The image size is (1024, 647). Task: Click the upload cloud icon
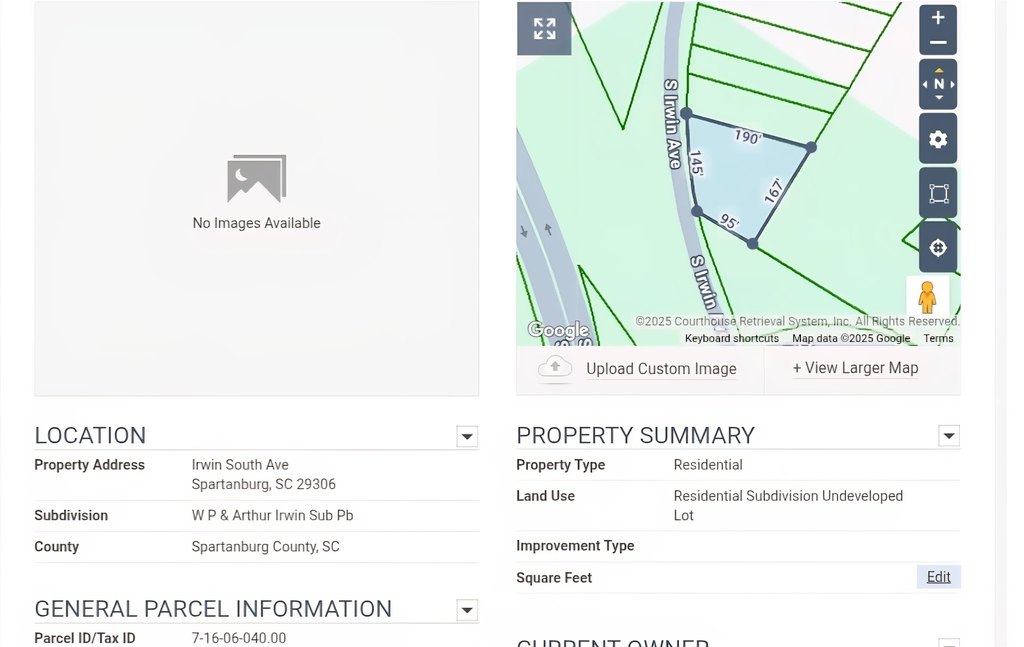[555, 368]
